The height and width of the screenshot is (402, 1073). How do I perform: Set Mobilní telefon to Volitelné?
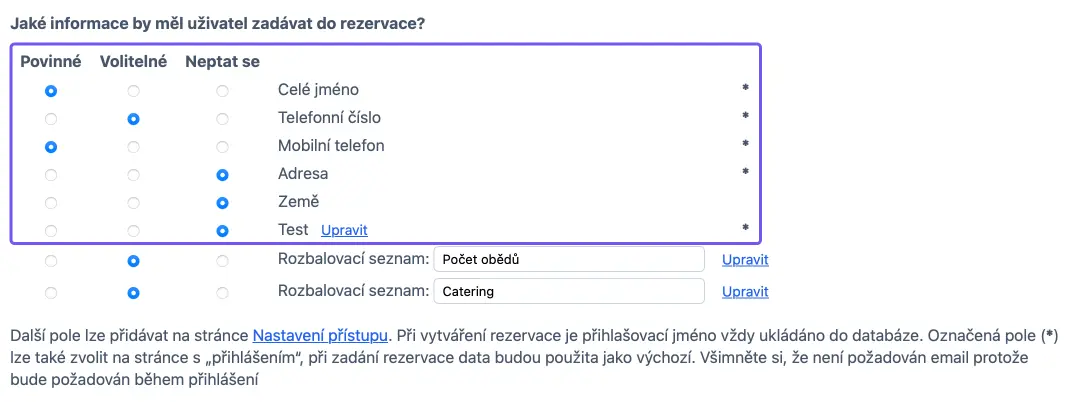coord(133,147)
